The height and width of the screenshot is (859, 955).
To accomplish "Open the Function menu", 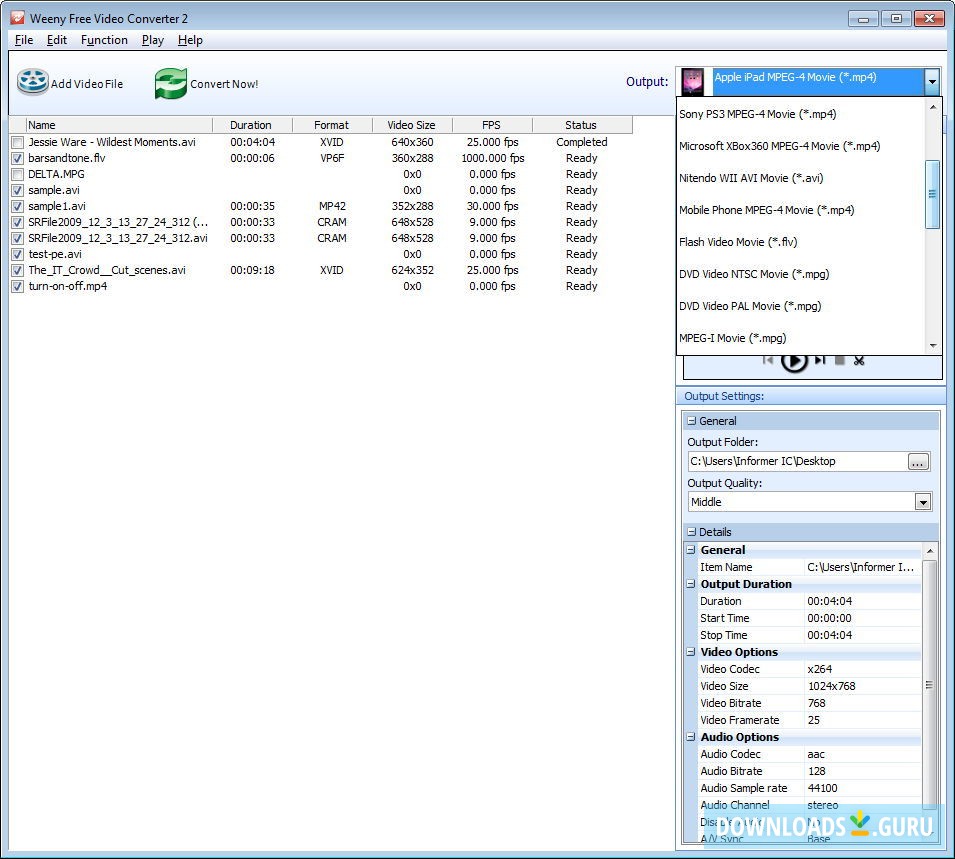I will point(104,40).
